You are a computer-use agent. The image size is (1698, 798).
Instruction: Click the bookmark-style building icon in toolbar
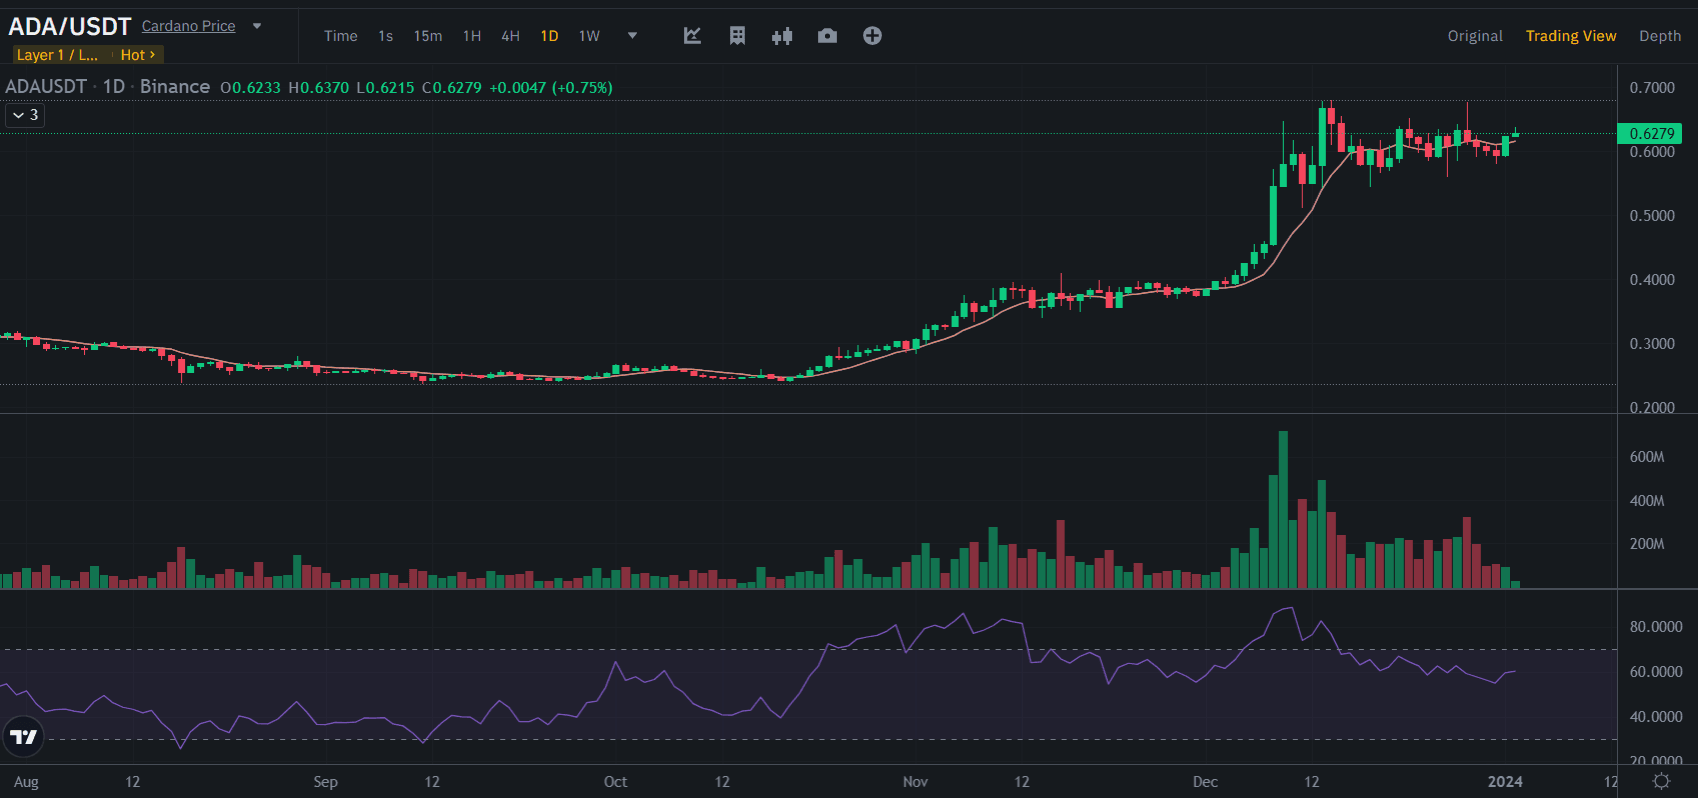click(x=737, y=36)
